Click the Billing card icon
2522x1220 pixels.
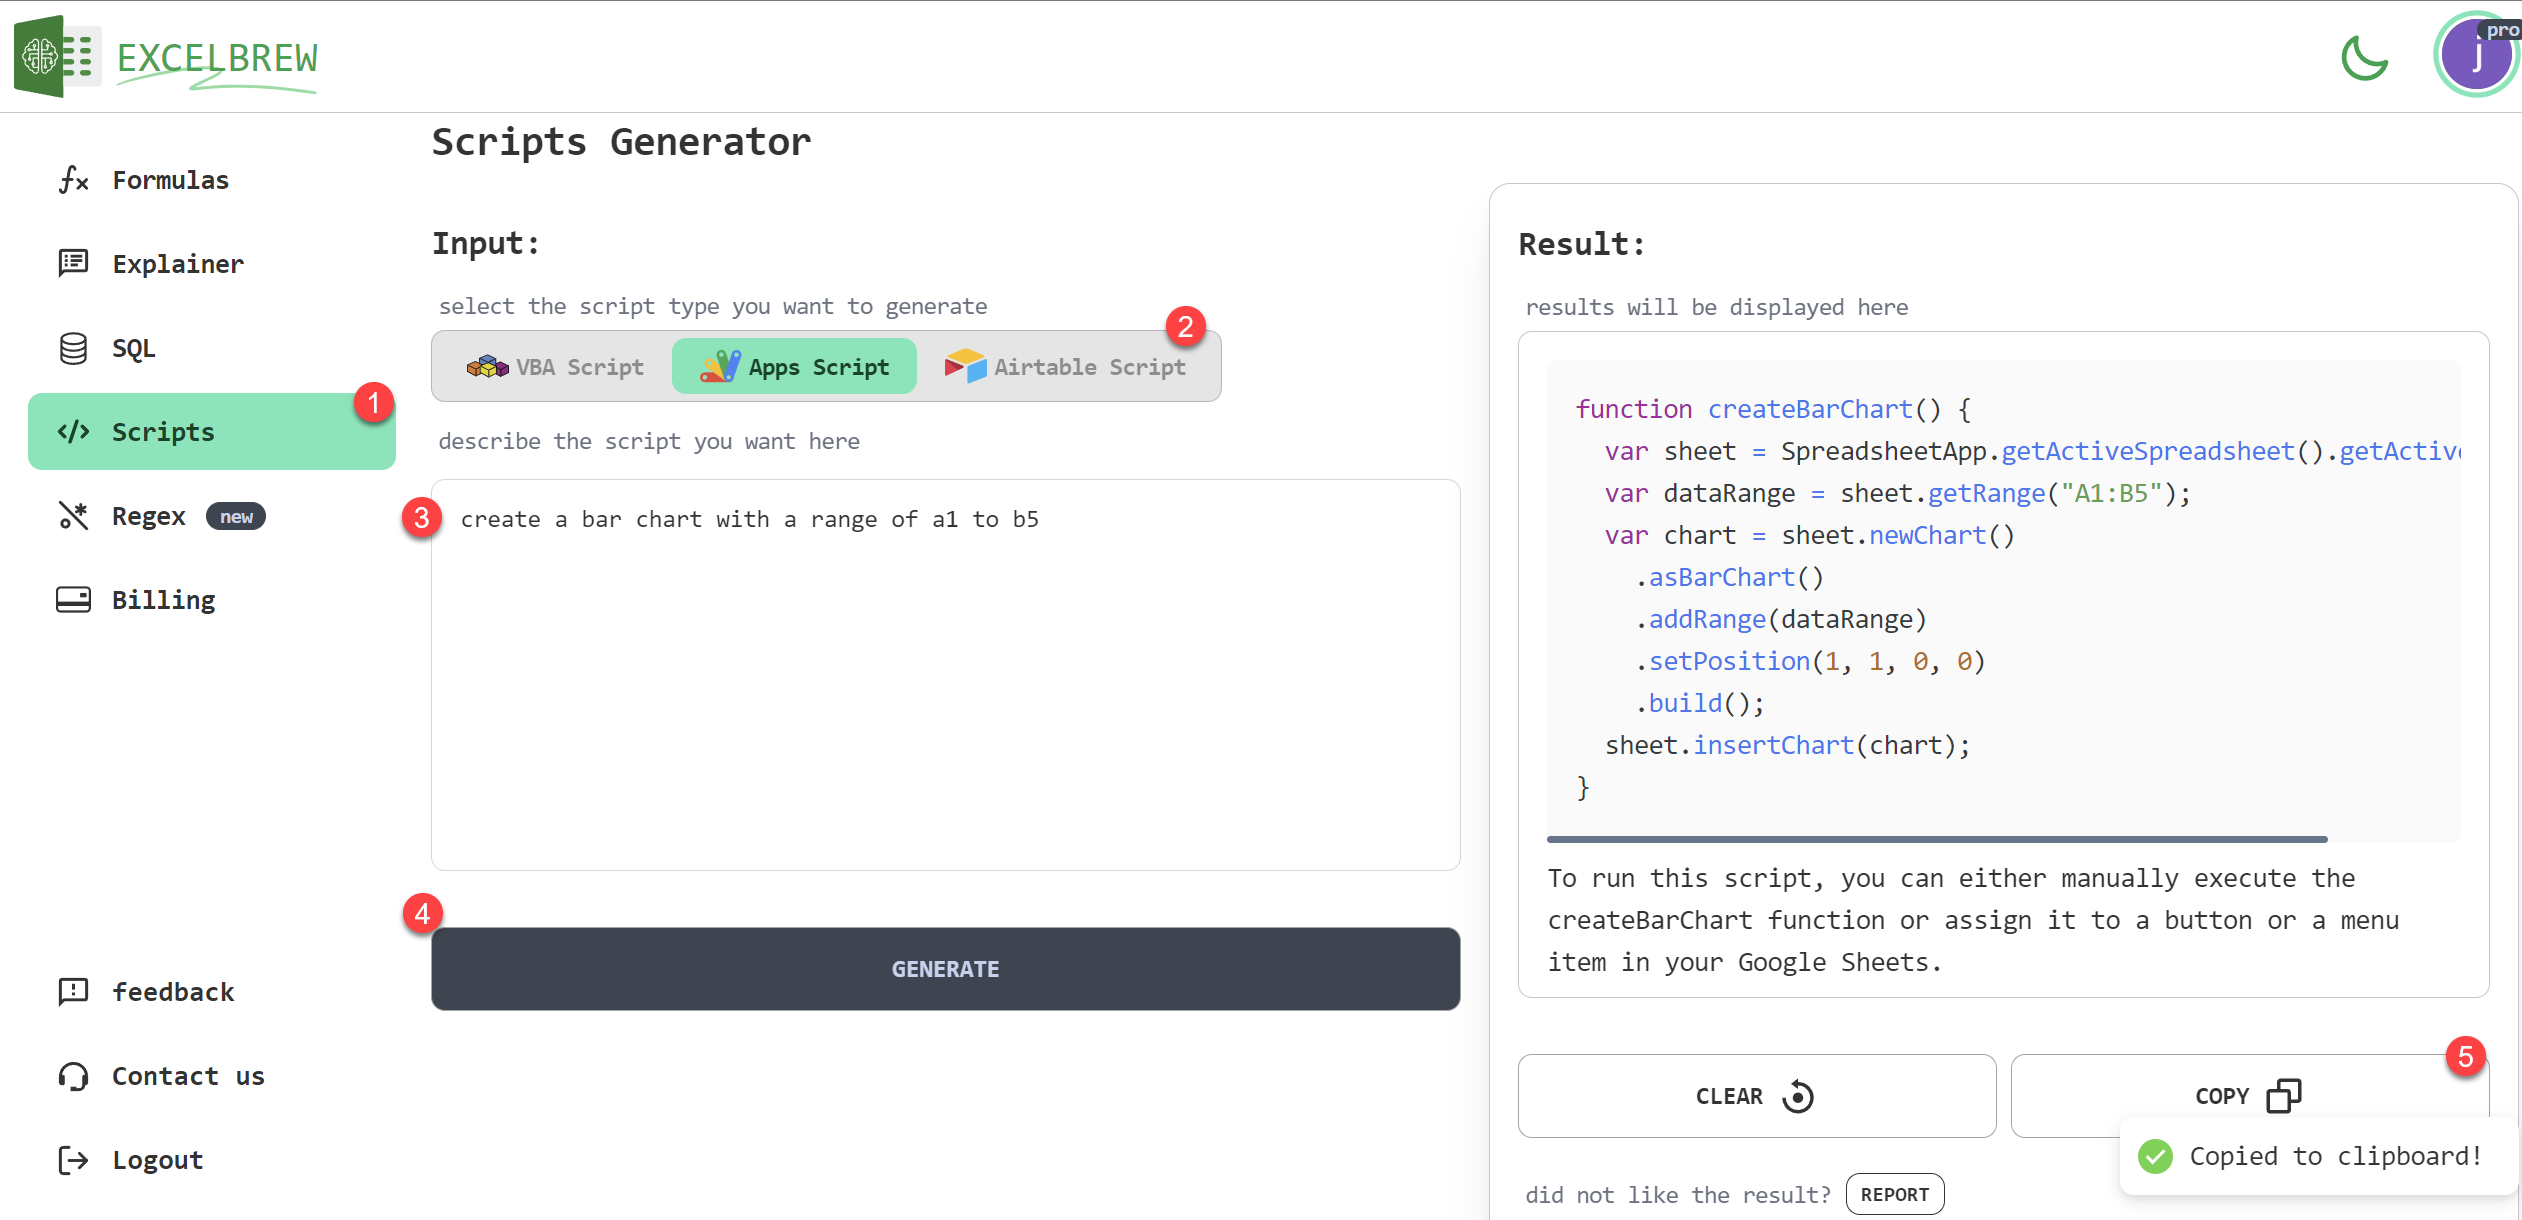[73, 600]
